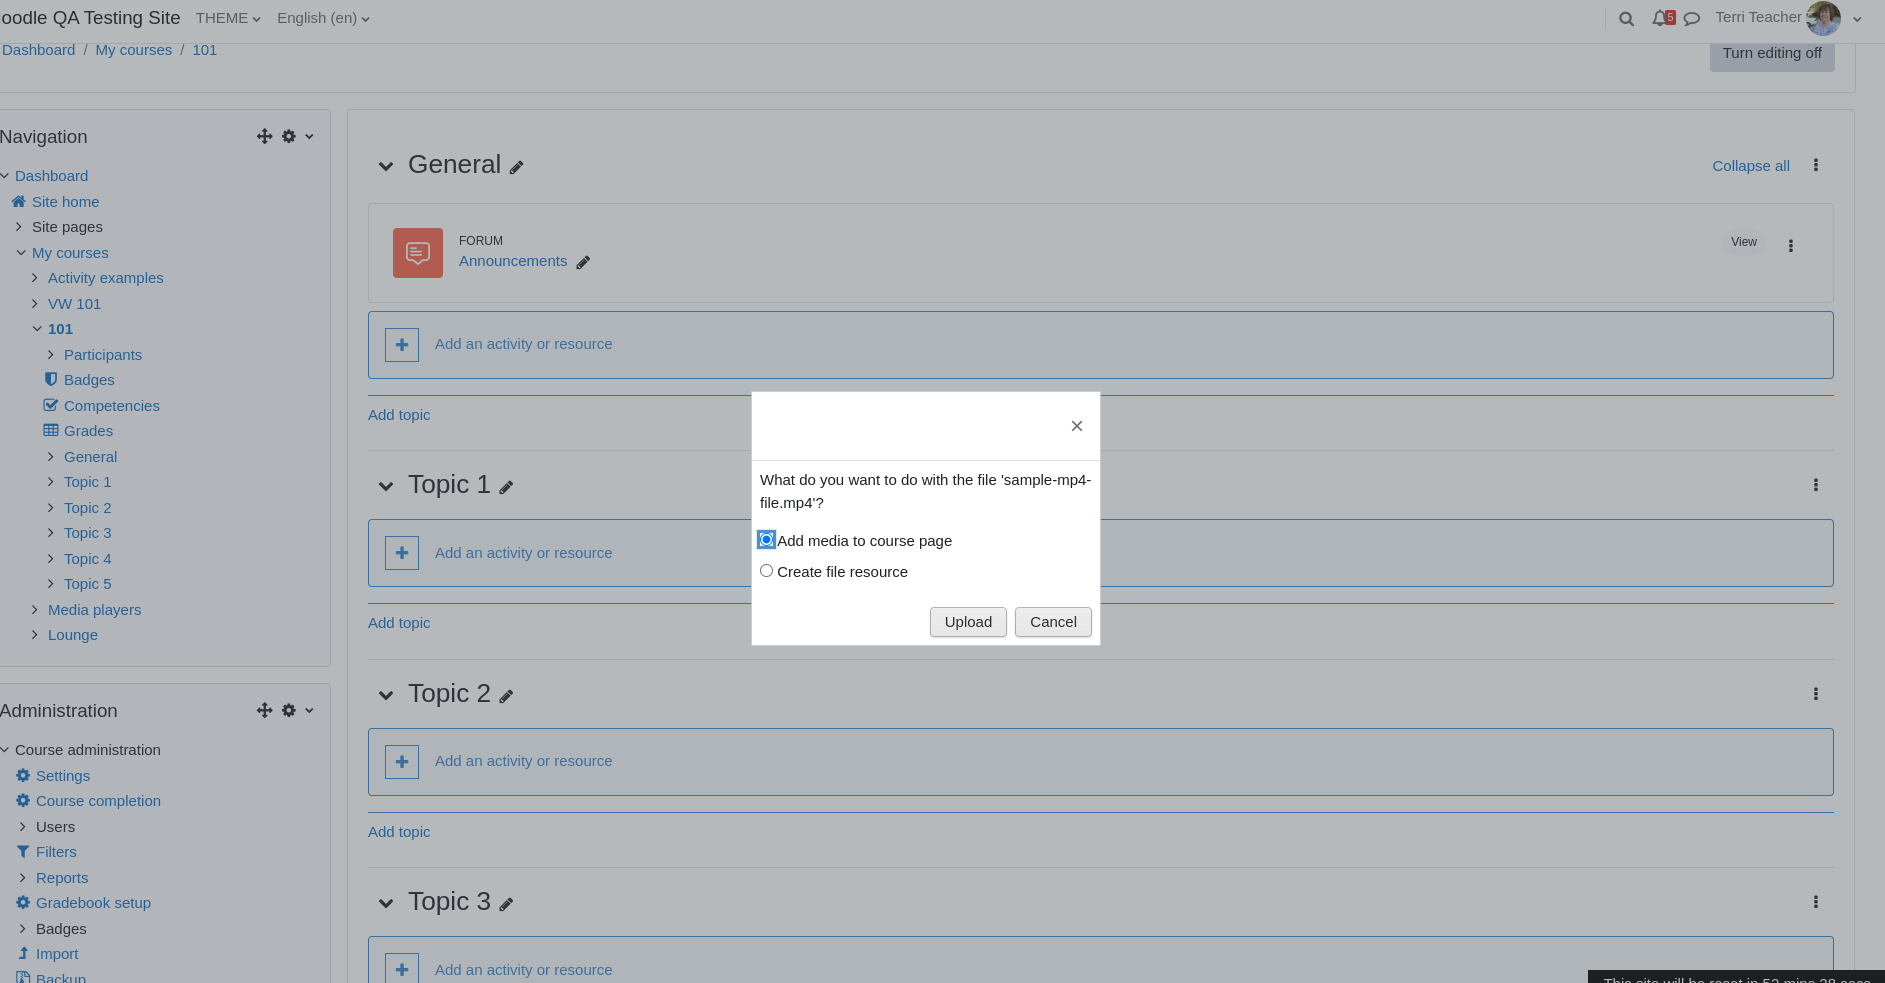Open the THEME menu
Image resolution: width=1885 pixels, height=983 pixels.
click(228, 18)
